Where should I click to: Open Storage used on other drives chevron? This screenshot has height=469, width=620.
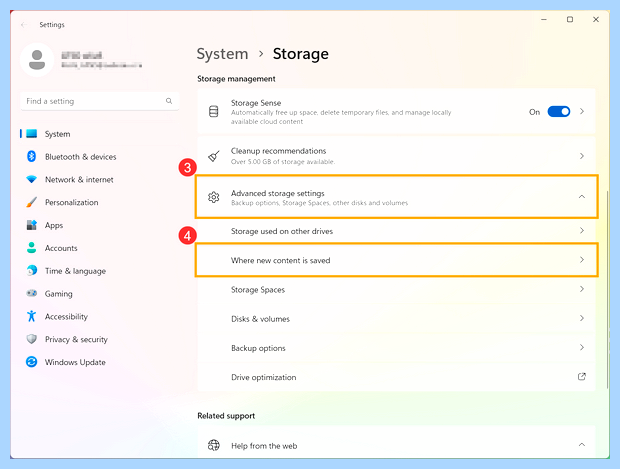(x=582, y=230)
